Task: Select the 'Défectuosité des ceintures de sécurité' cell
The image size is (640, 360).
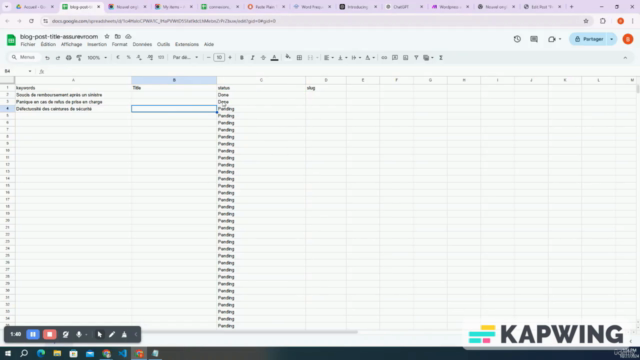Action: (73, 109)
